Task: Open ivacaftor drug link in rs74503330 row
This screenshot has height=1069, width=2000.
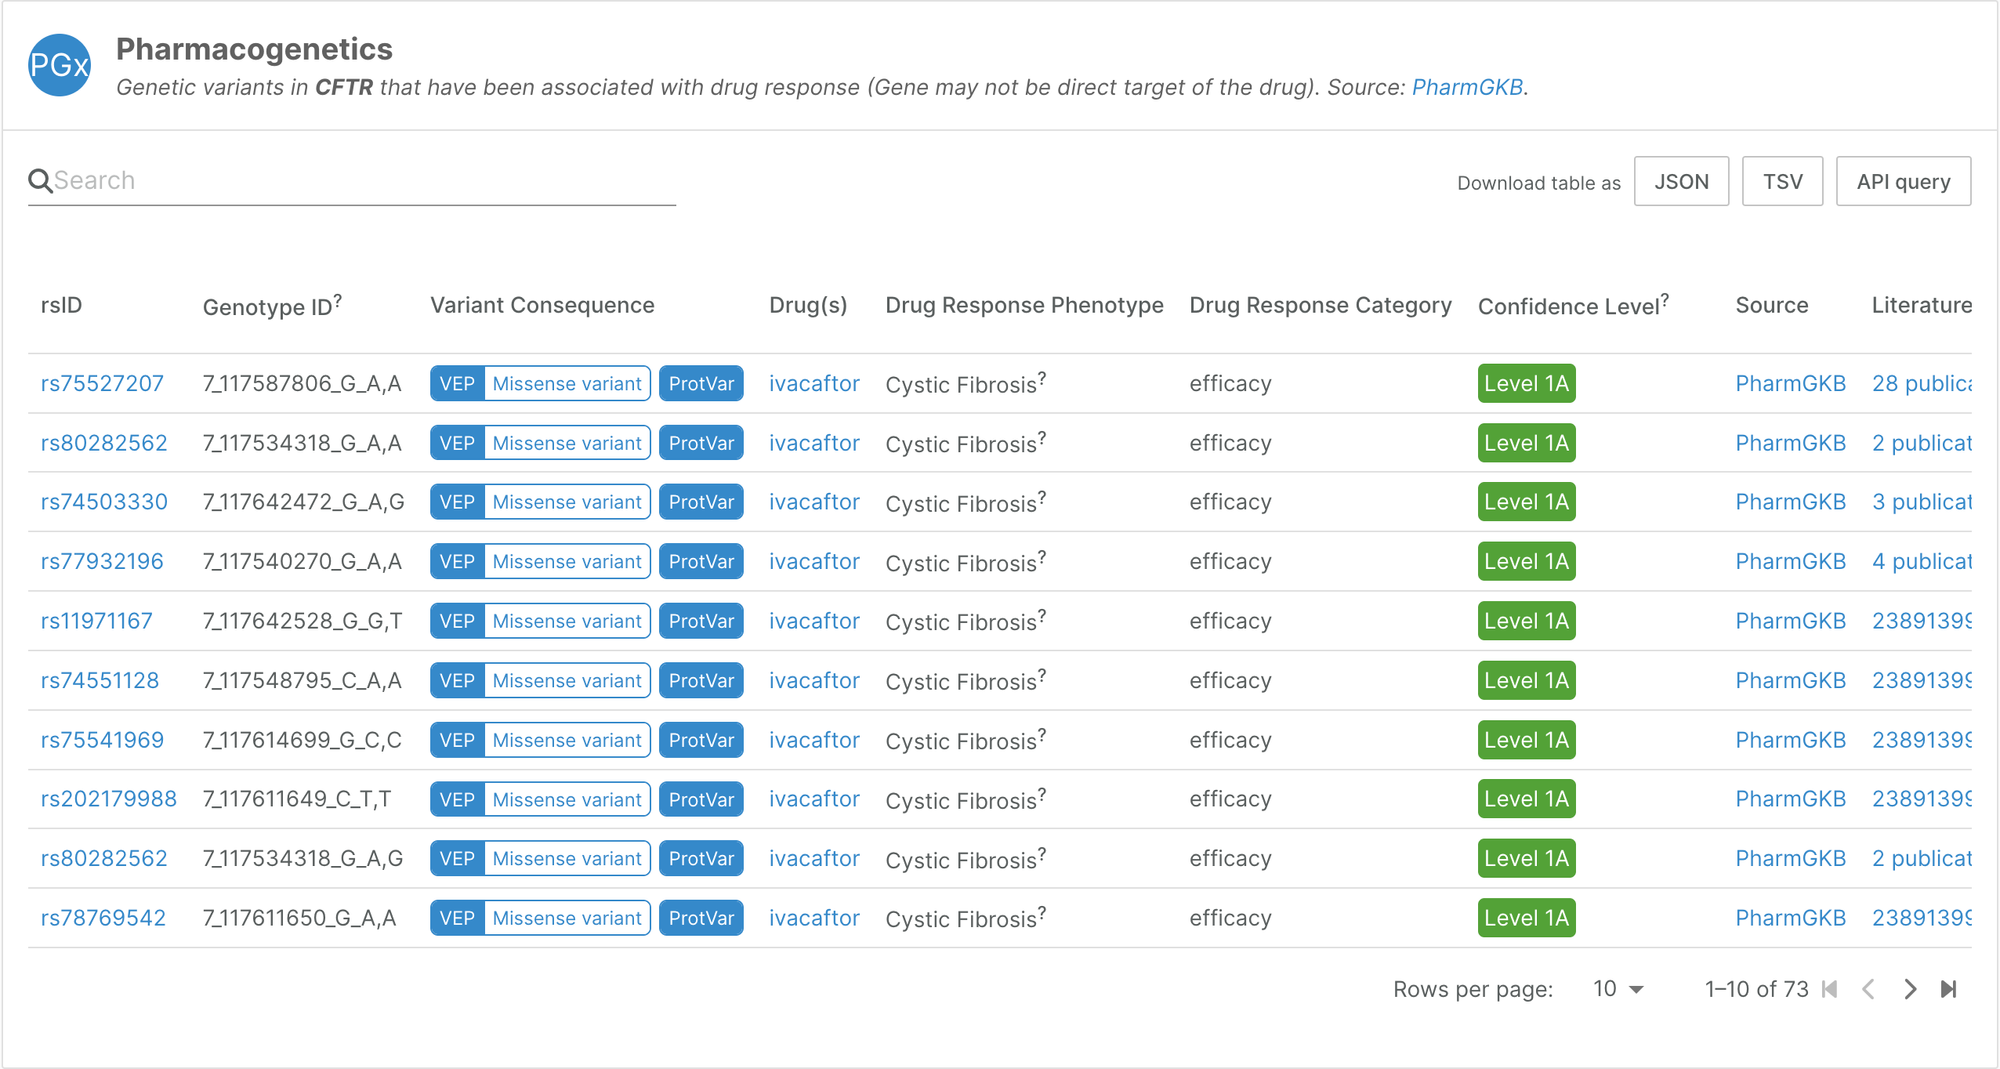Action: point(814,502)
